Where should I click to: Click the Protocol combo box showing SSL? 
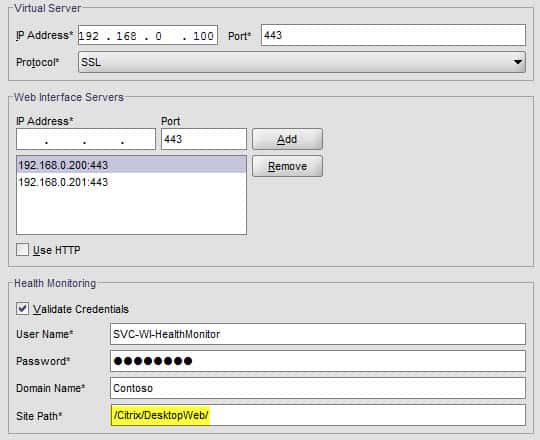click(302, 62)
